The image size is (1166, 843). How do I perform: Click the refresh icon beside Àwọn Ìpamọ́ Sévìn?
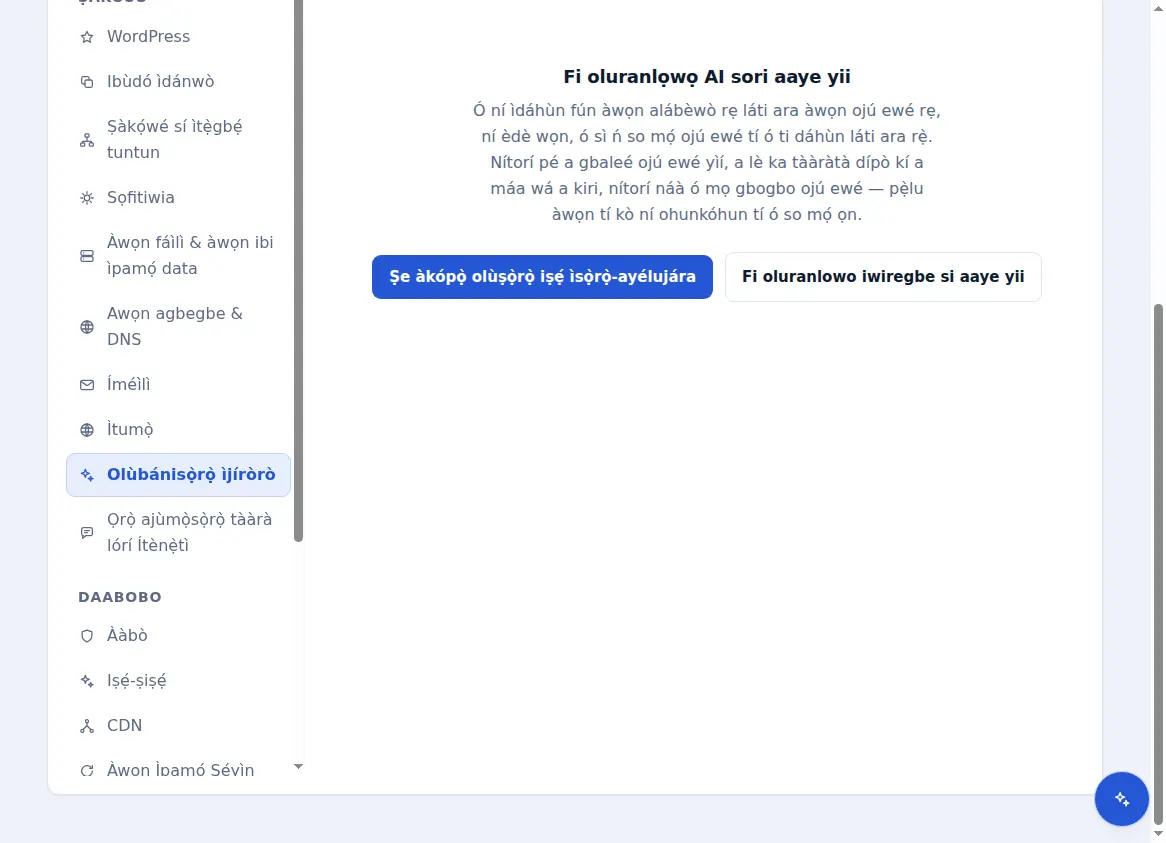point(87,771)
